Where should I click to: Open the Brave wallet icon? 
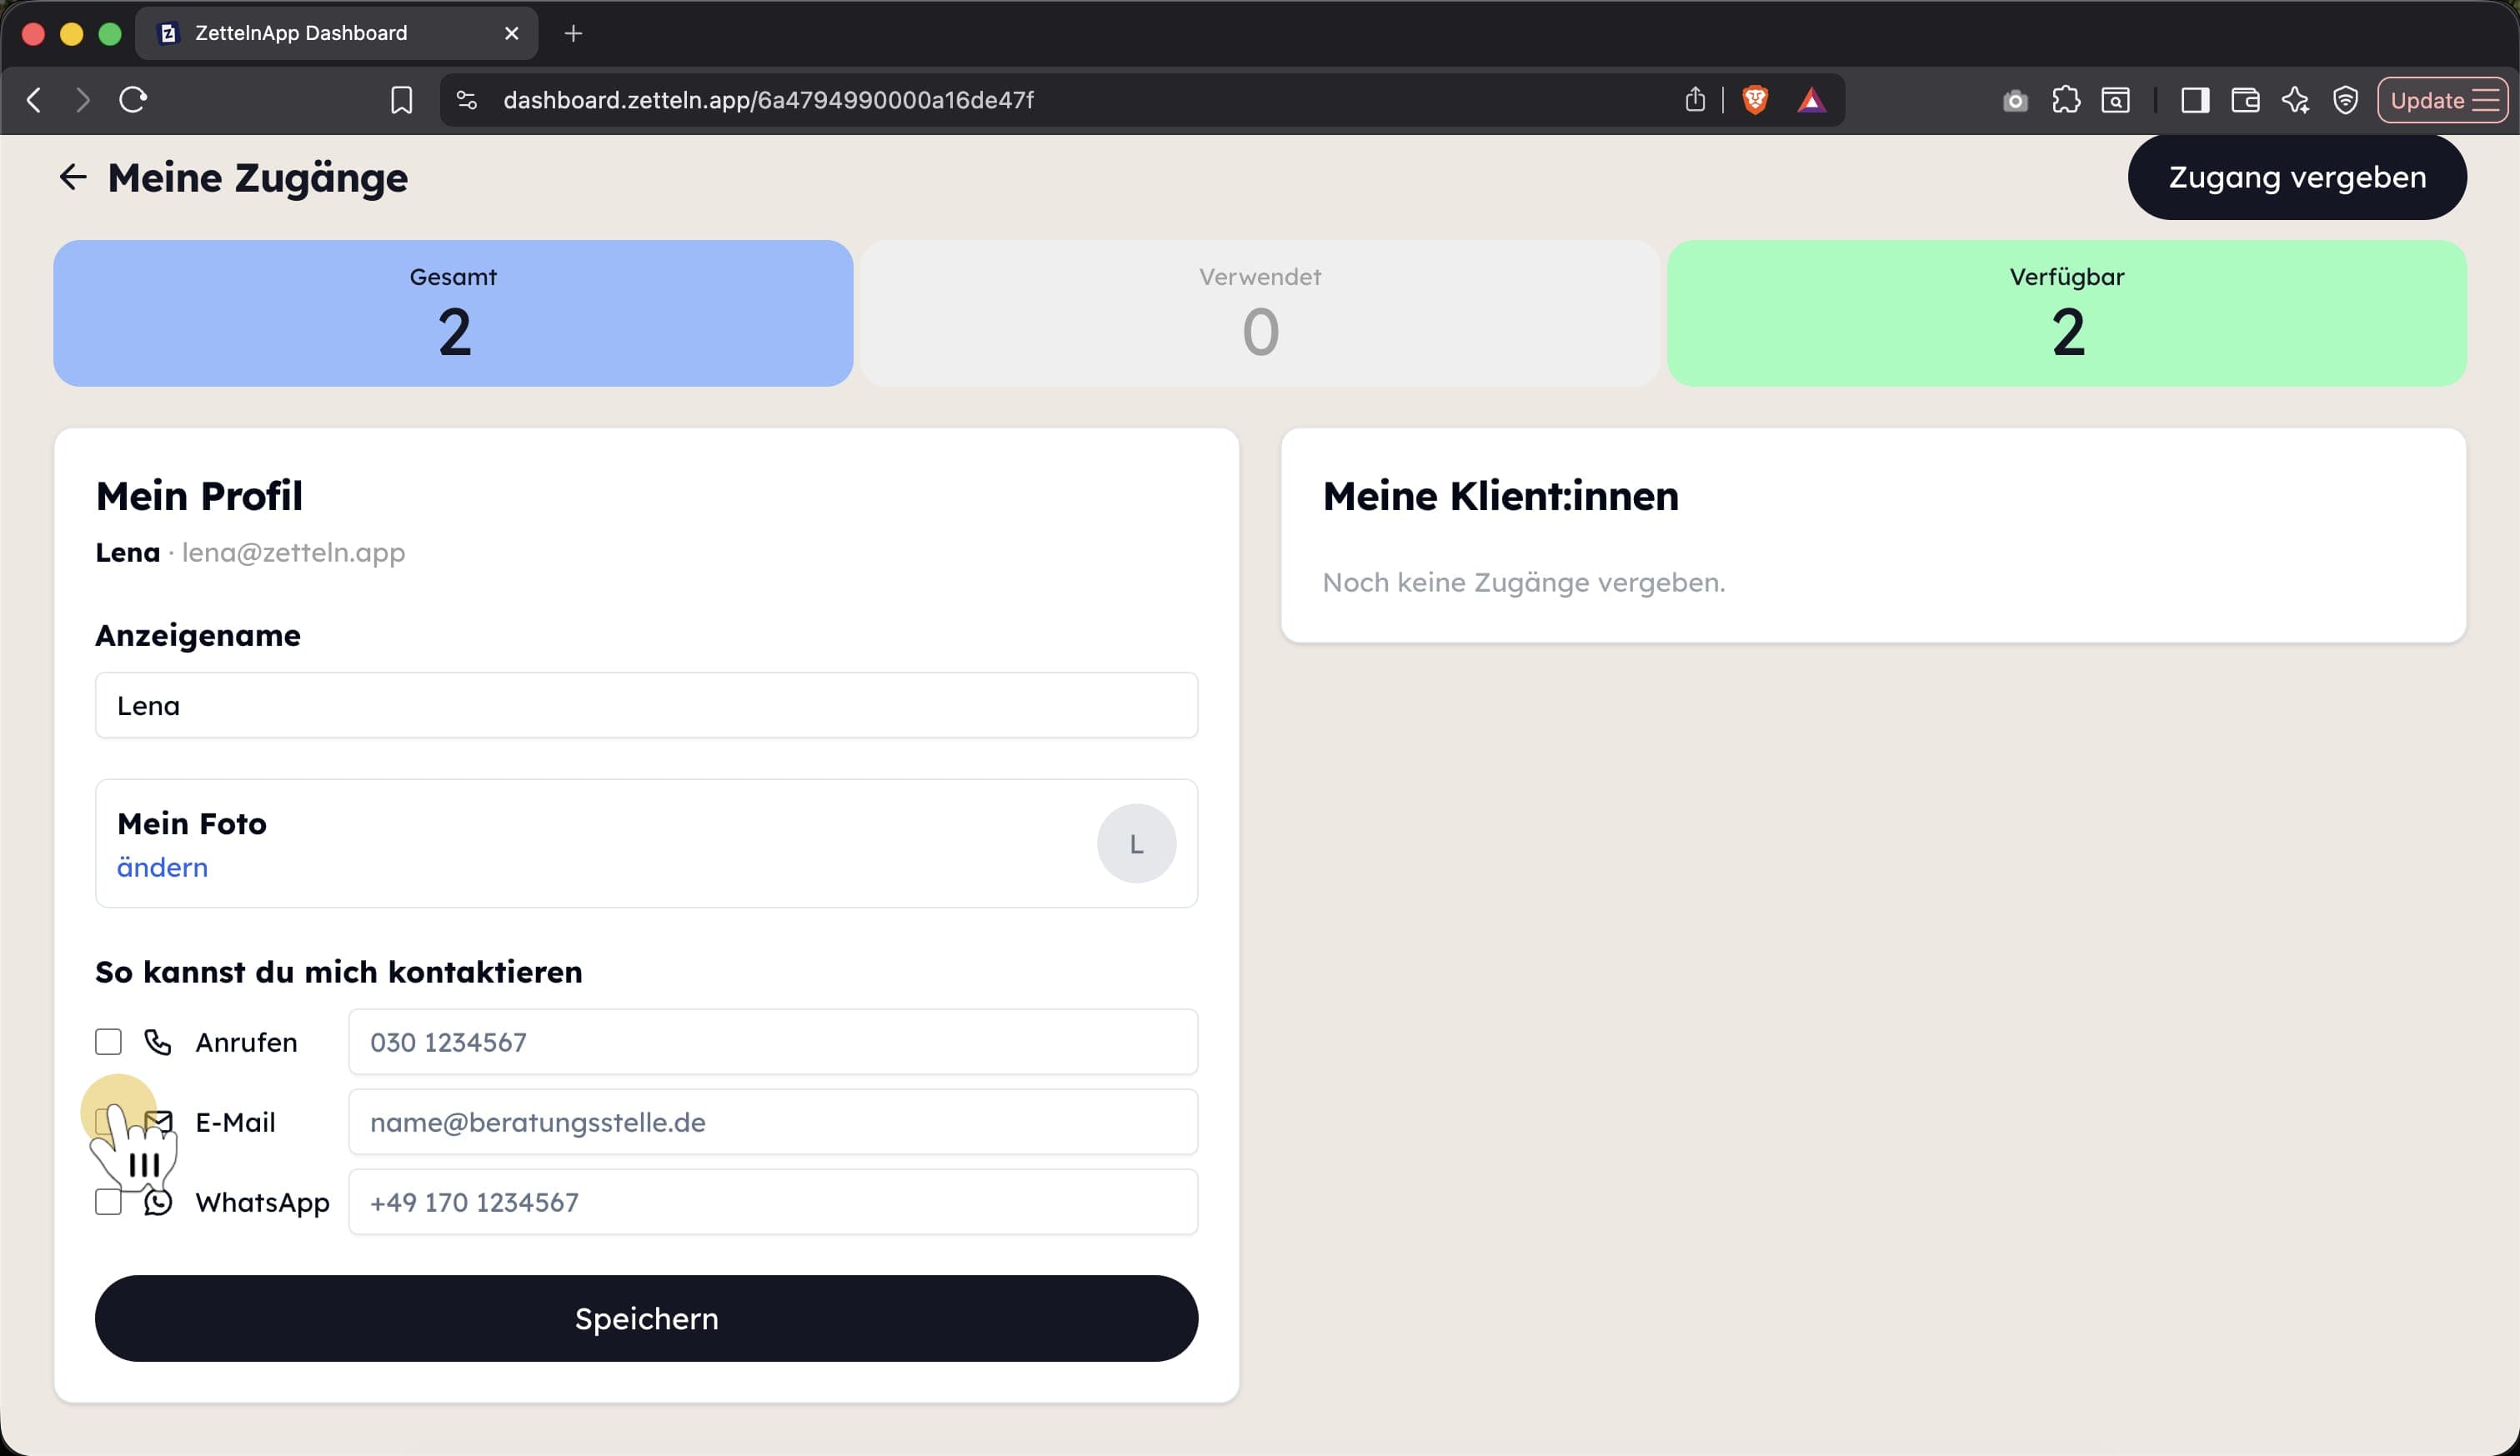[x=2245, y=100]
